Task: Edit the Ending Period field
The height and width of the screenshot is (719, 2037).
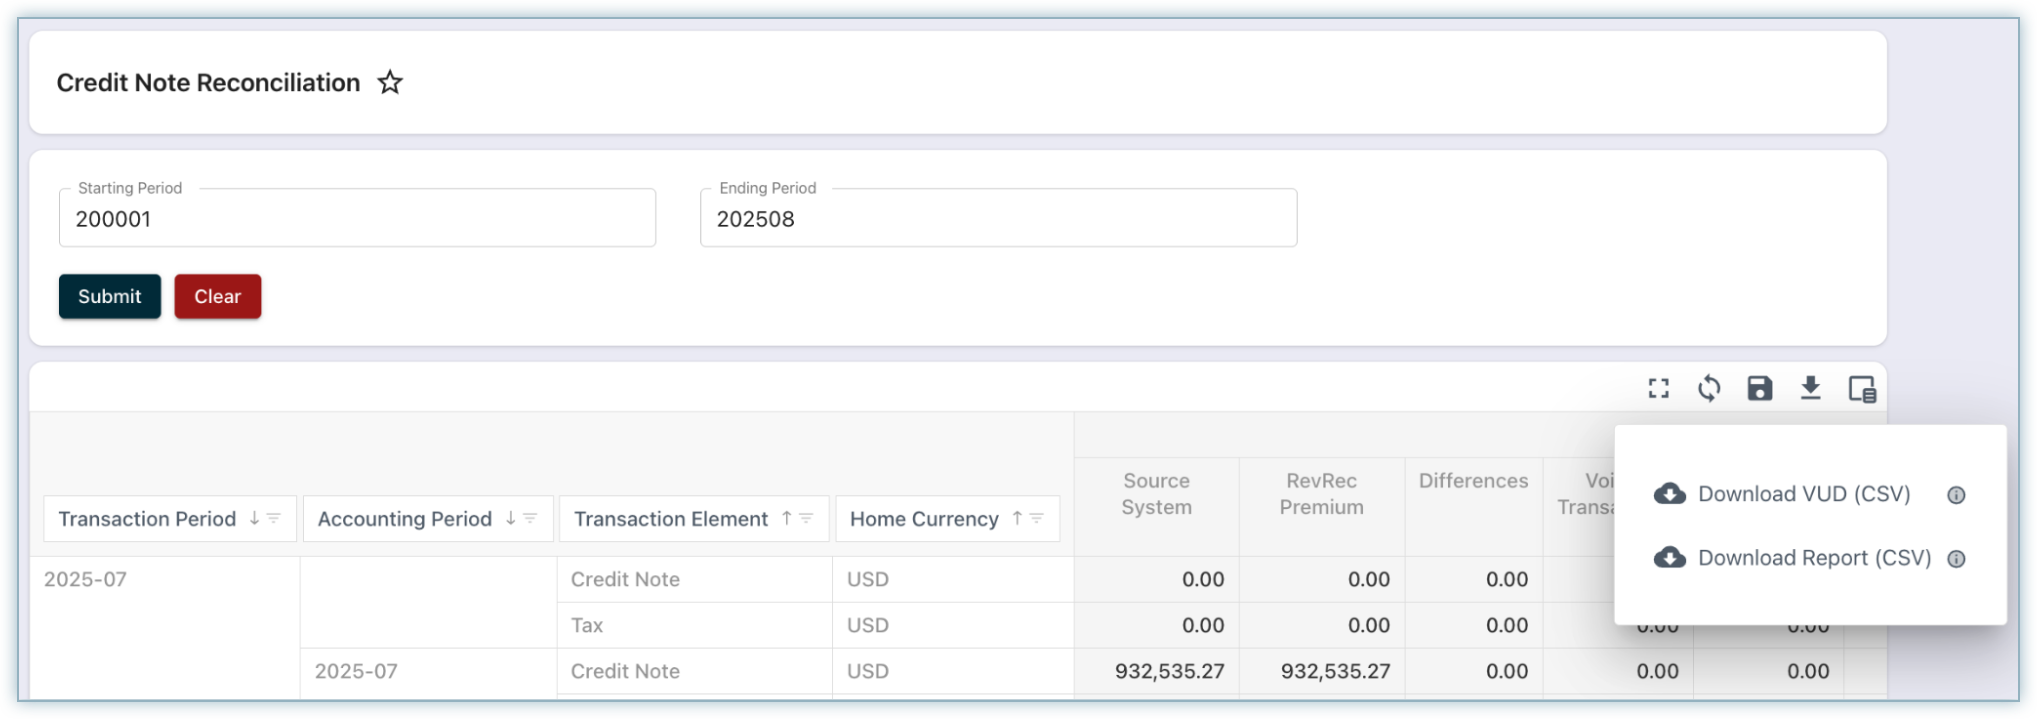Action: coord(998,219)
